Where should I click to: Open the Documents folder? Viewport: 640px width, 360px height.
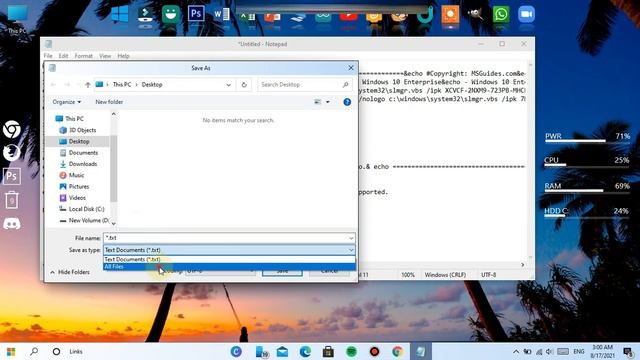[x=79, y=152]
